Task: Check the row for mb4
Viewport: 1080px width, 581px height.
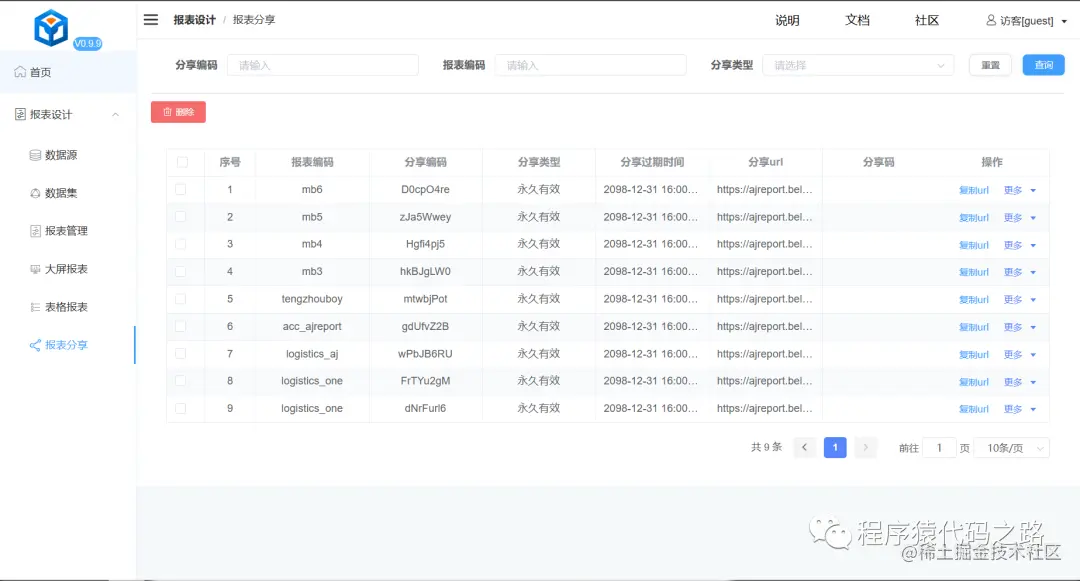Action: click(x=180, y=244)
